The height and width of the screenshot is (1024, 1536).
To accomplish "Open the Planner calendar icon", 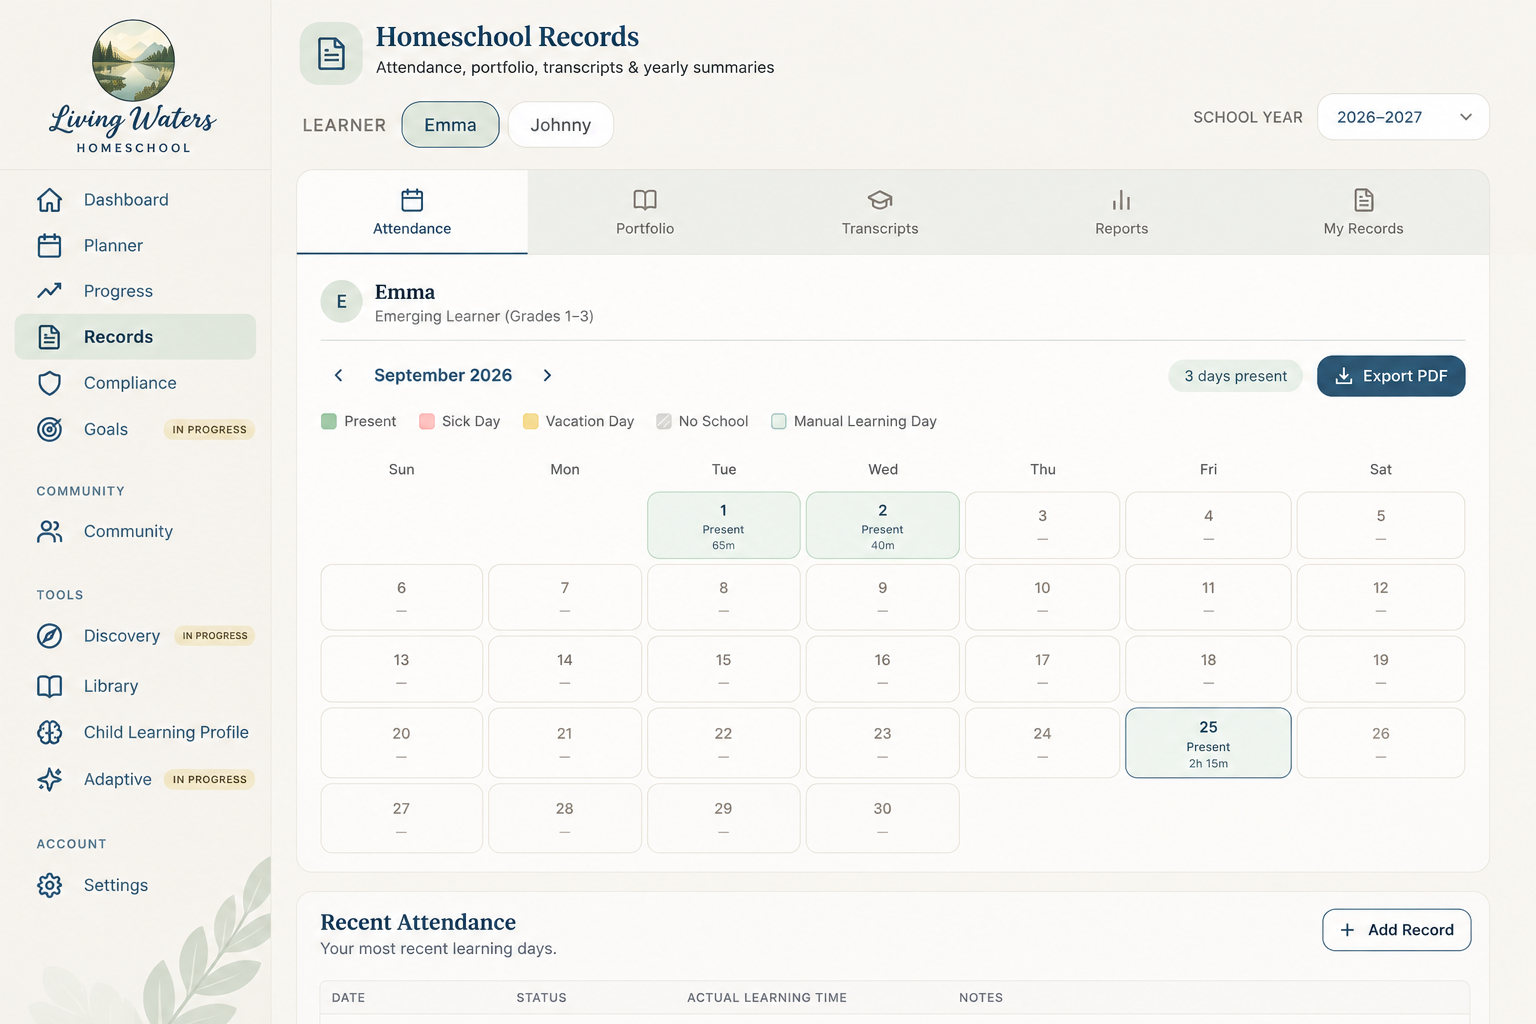I will [49, 246].
